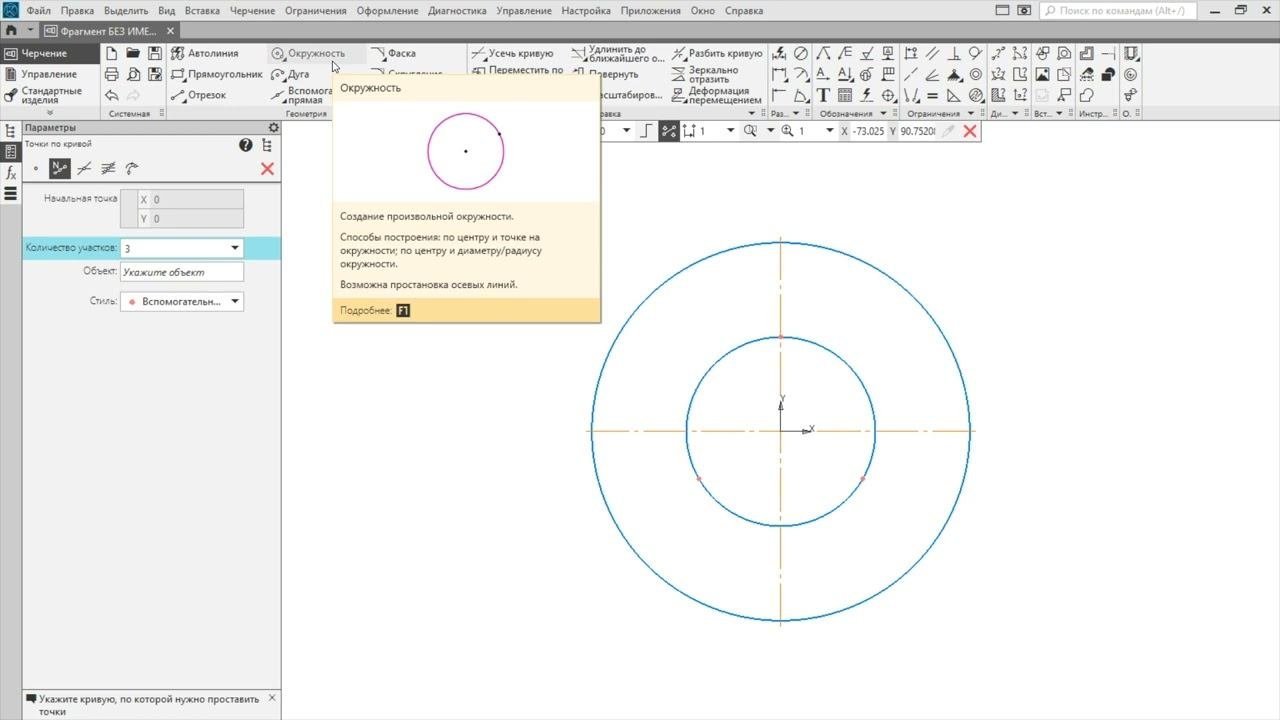The width and height of the screenshot is (1280, 720).
Task: Click the text tool T icon
Action: click(823, 96)
